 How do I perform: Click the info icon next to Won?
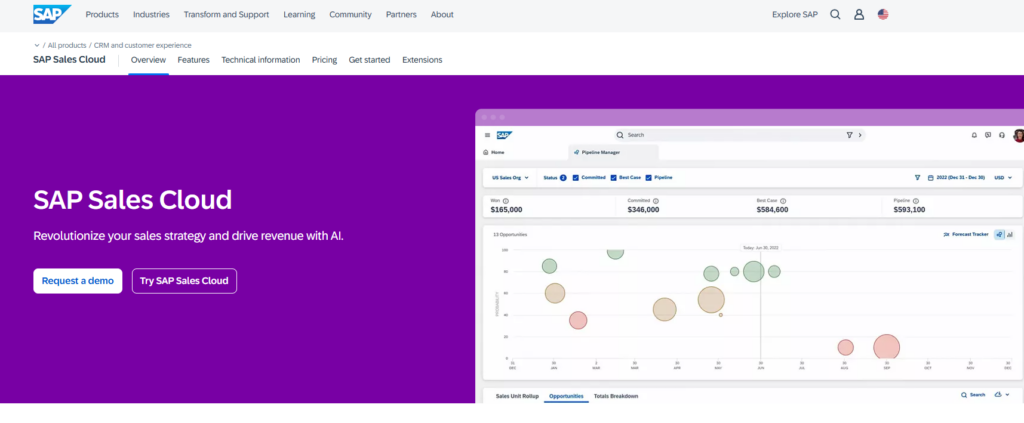coord(506,201)
